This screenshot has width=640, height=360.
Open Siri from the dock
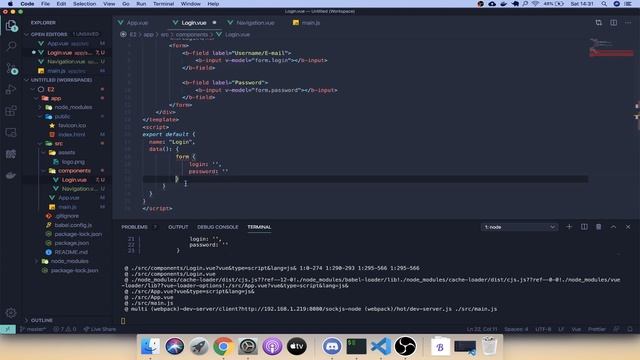tap(175, 347)
